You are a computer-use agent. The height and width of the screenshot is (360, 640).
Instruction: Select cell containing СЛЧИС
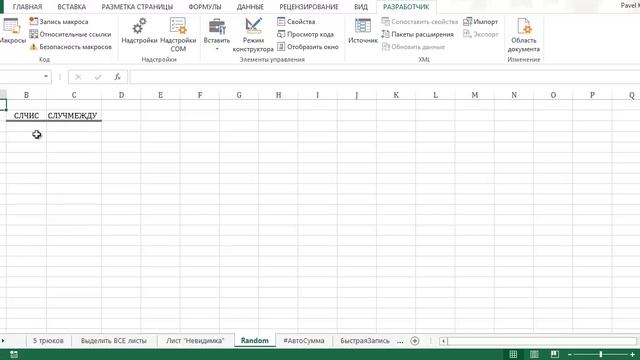pyautogui.click(x=26, y=116)
